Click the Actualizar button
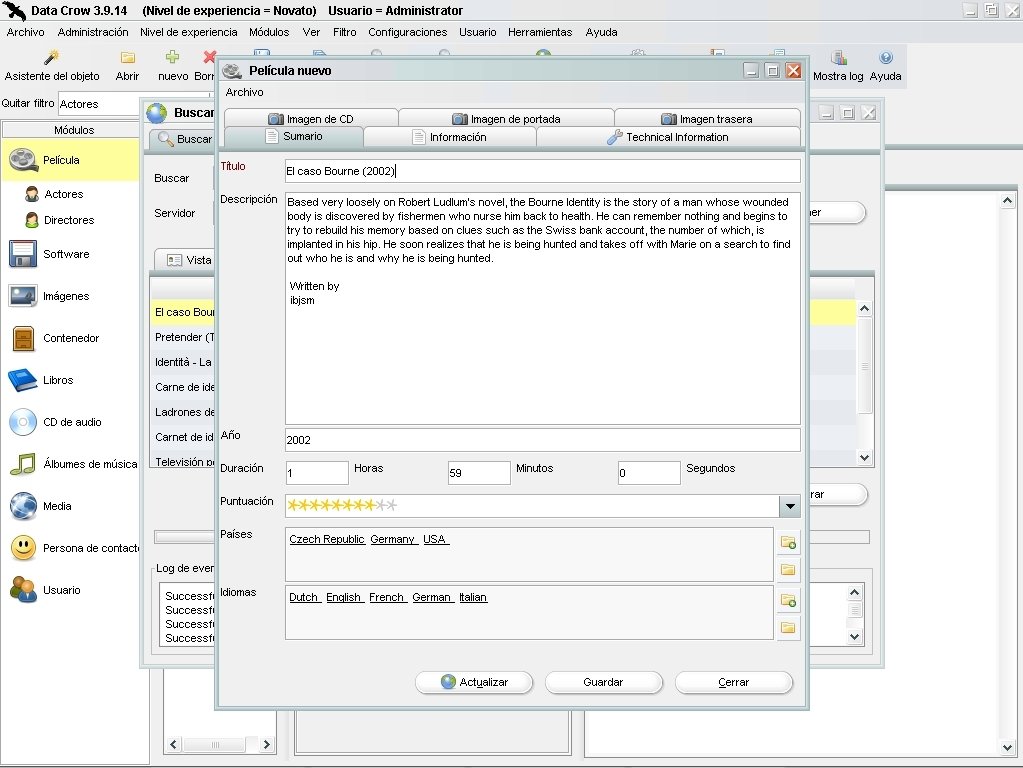This screenshot has width=1023, height=768. [474, 682]
